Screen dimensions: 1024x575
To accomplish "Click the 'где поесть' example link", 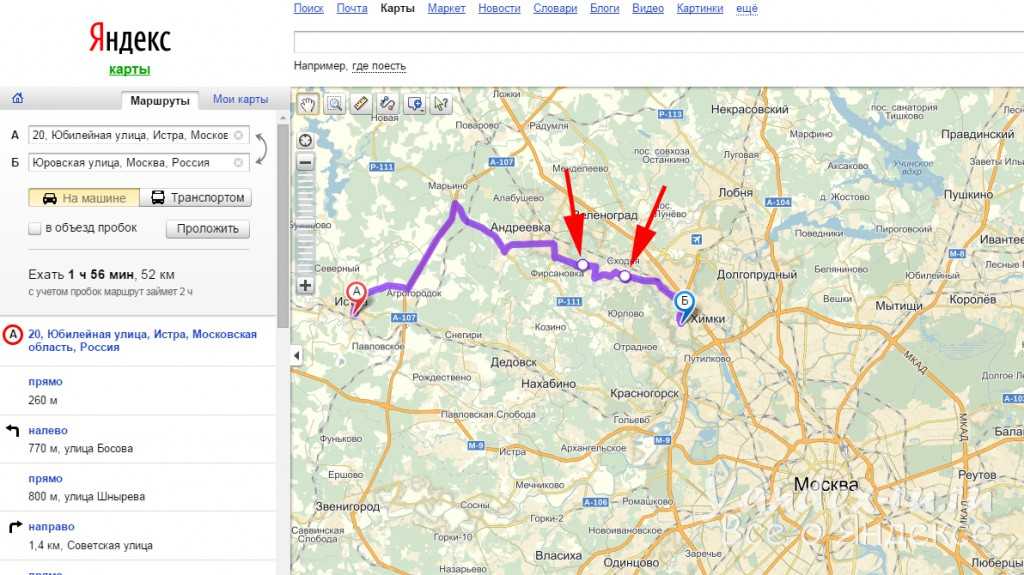I will pos(379,66).
